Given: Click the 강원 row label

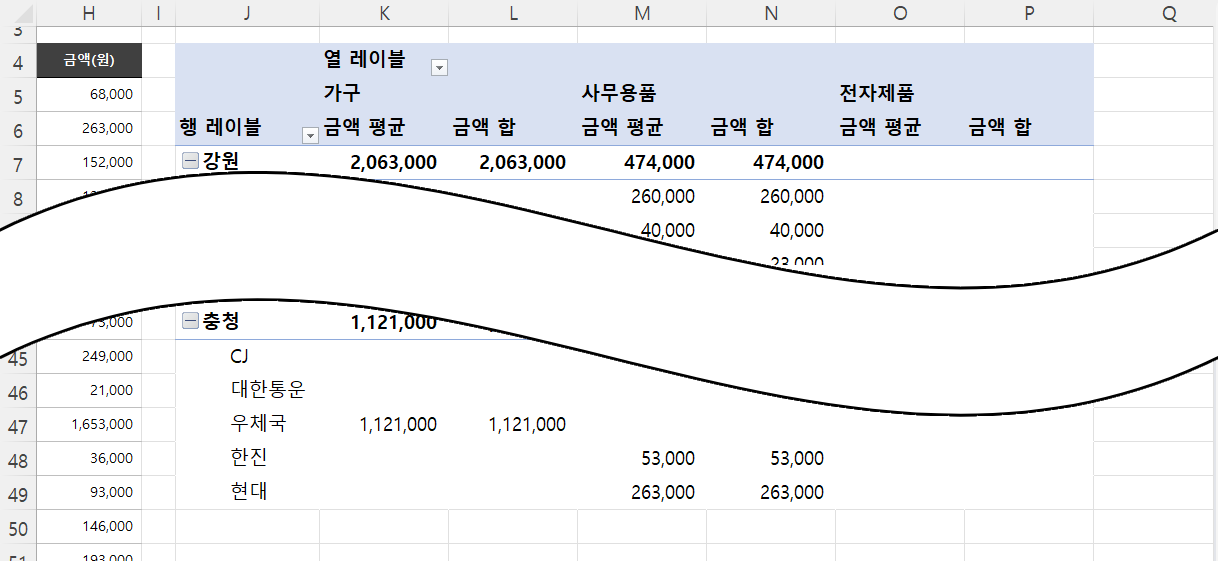Looking at the screenshot, I should (x=221, y=162).
